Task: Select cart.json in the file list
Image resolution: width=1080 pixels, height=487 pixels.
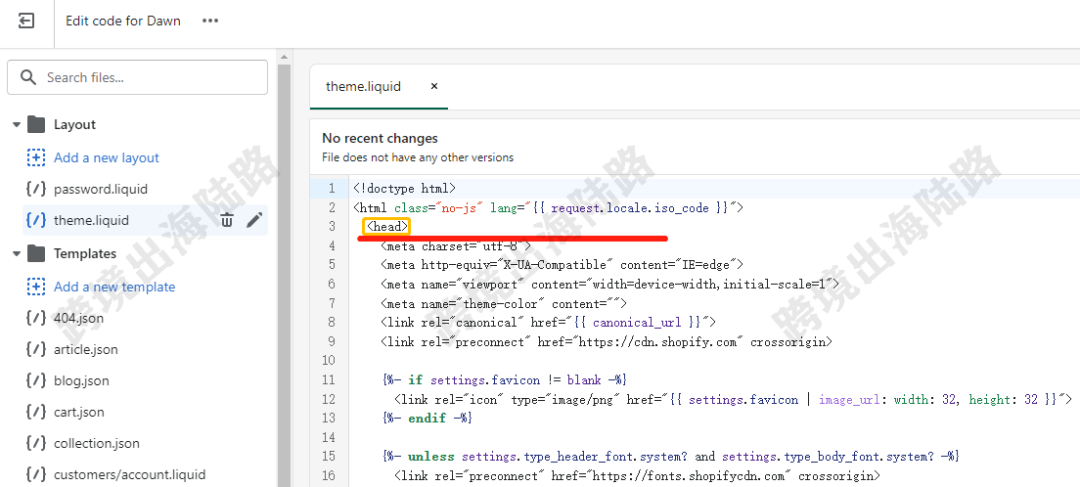Action: 78,412
